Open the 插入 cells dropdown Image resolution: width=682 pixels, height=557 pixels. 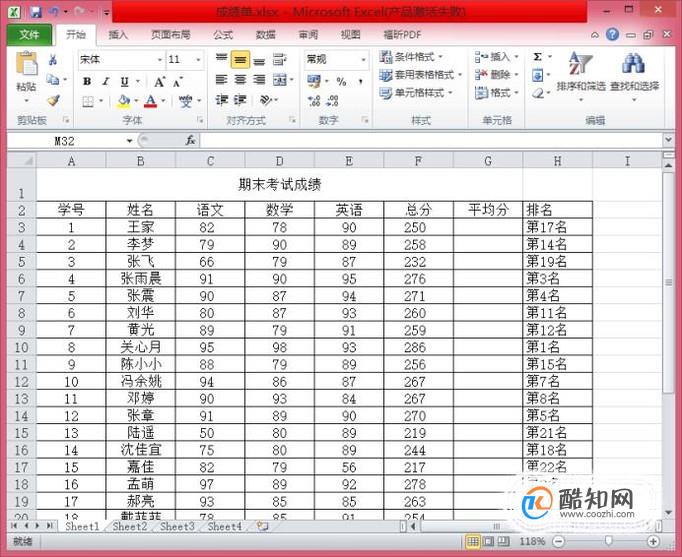pyautogui.click(x=497, y=57)
